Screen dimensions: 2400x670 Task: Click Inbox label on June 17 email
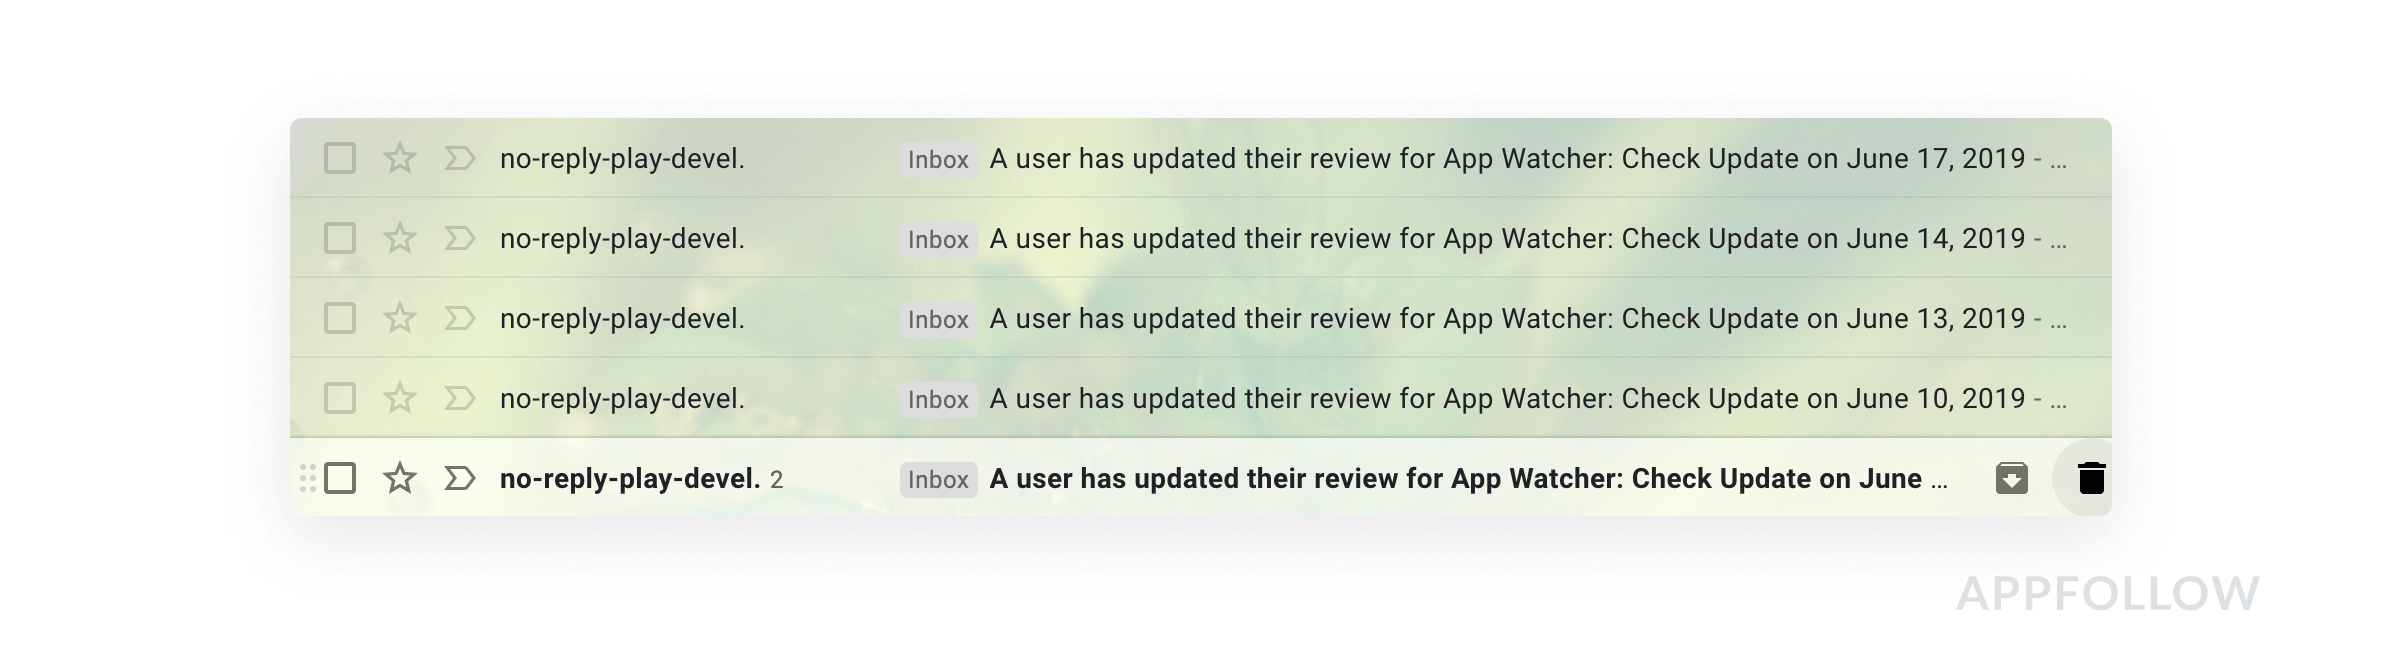click(x=937, y=159)
